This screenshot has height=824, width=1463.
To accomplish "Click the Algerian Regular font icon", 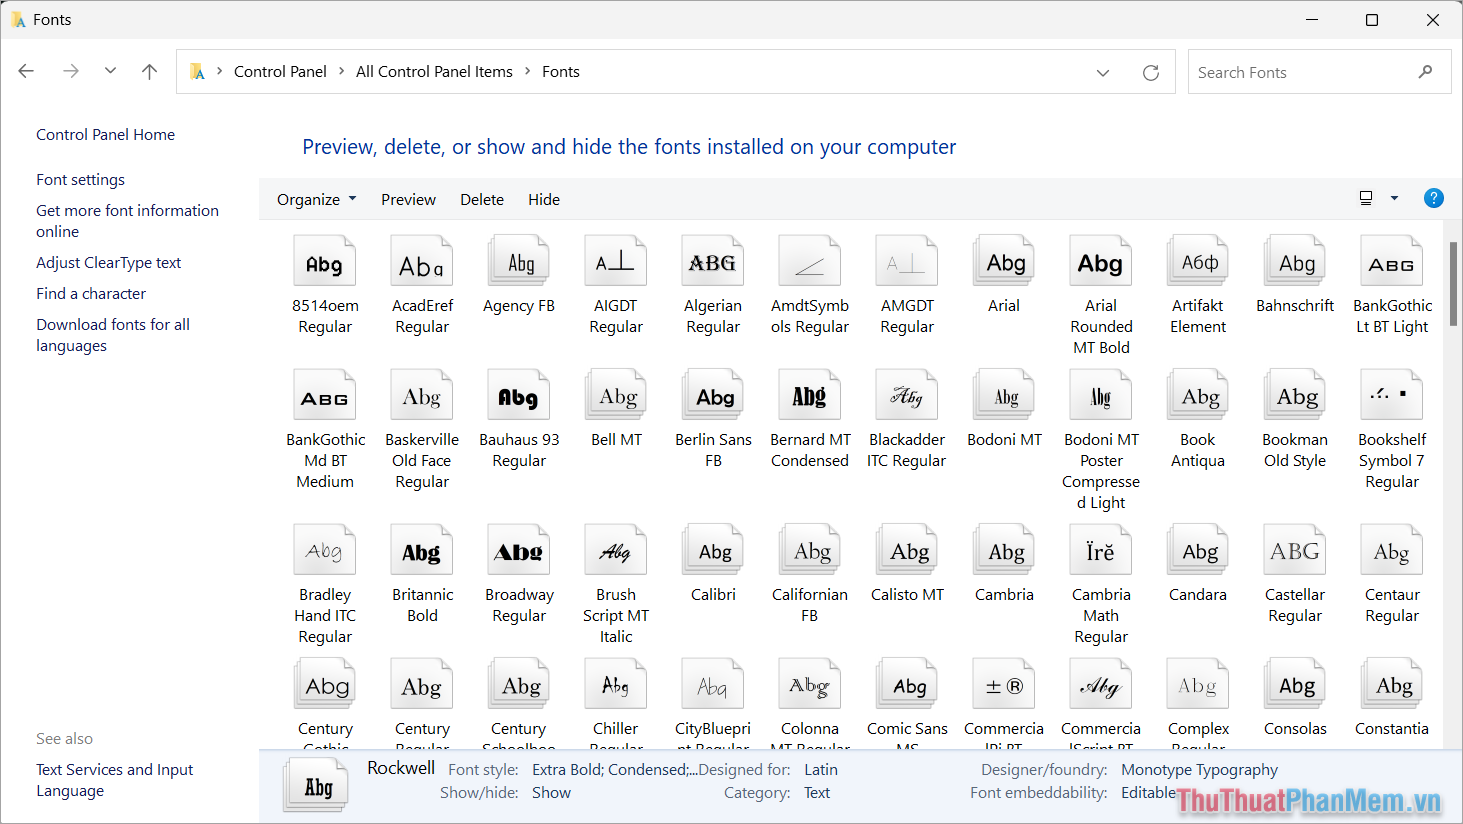I will point(712,259).
